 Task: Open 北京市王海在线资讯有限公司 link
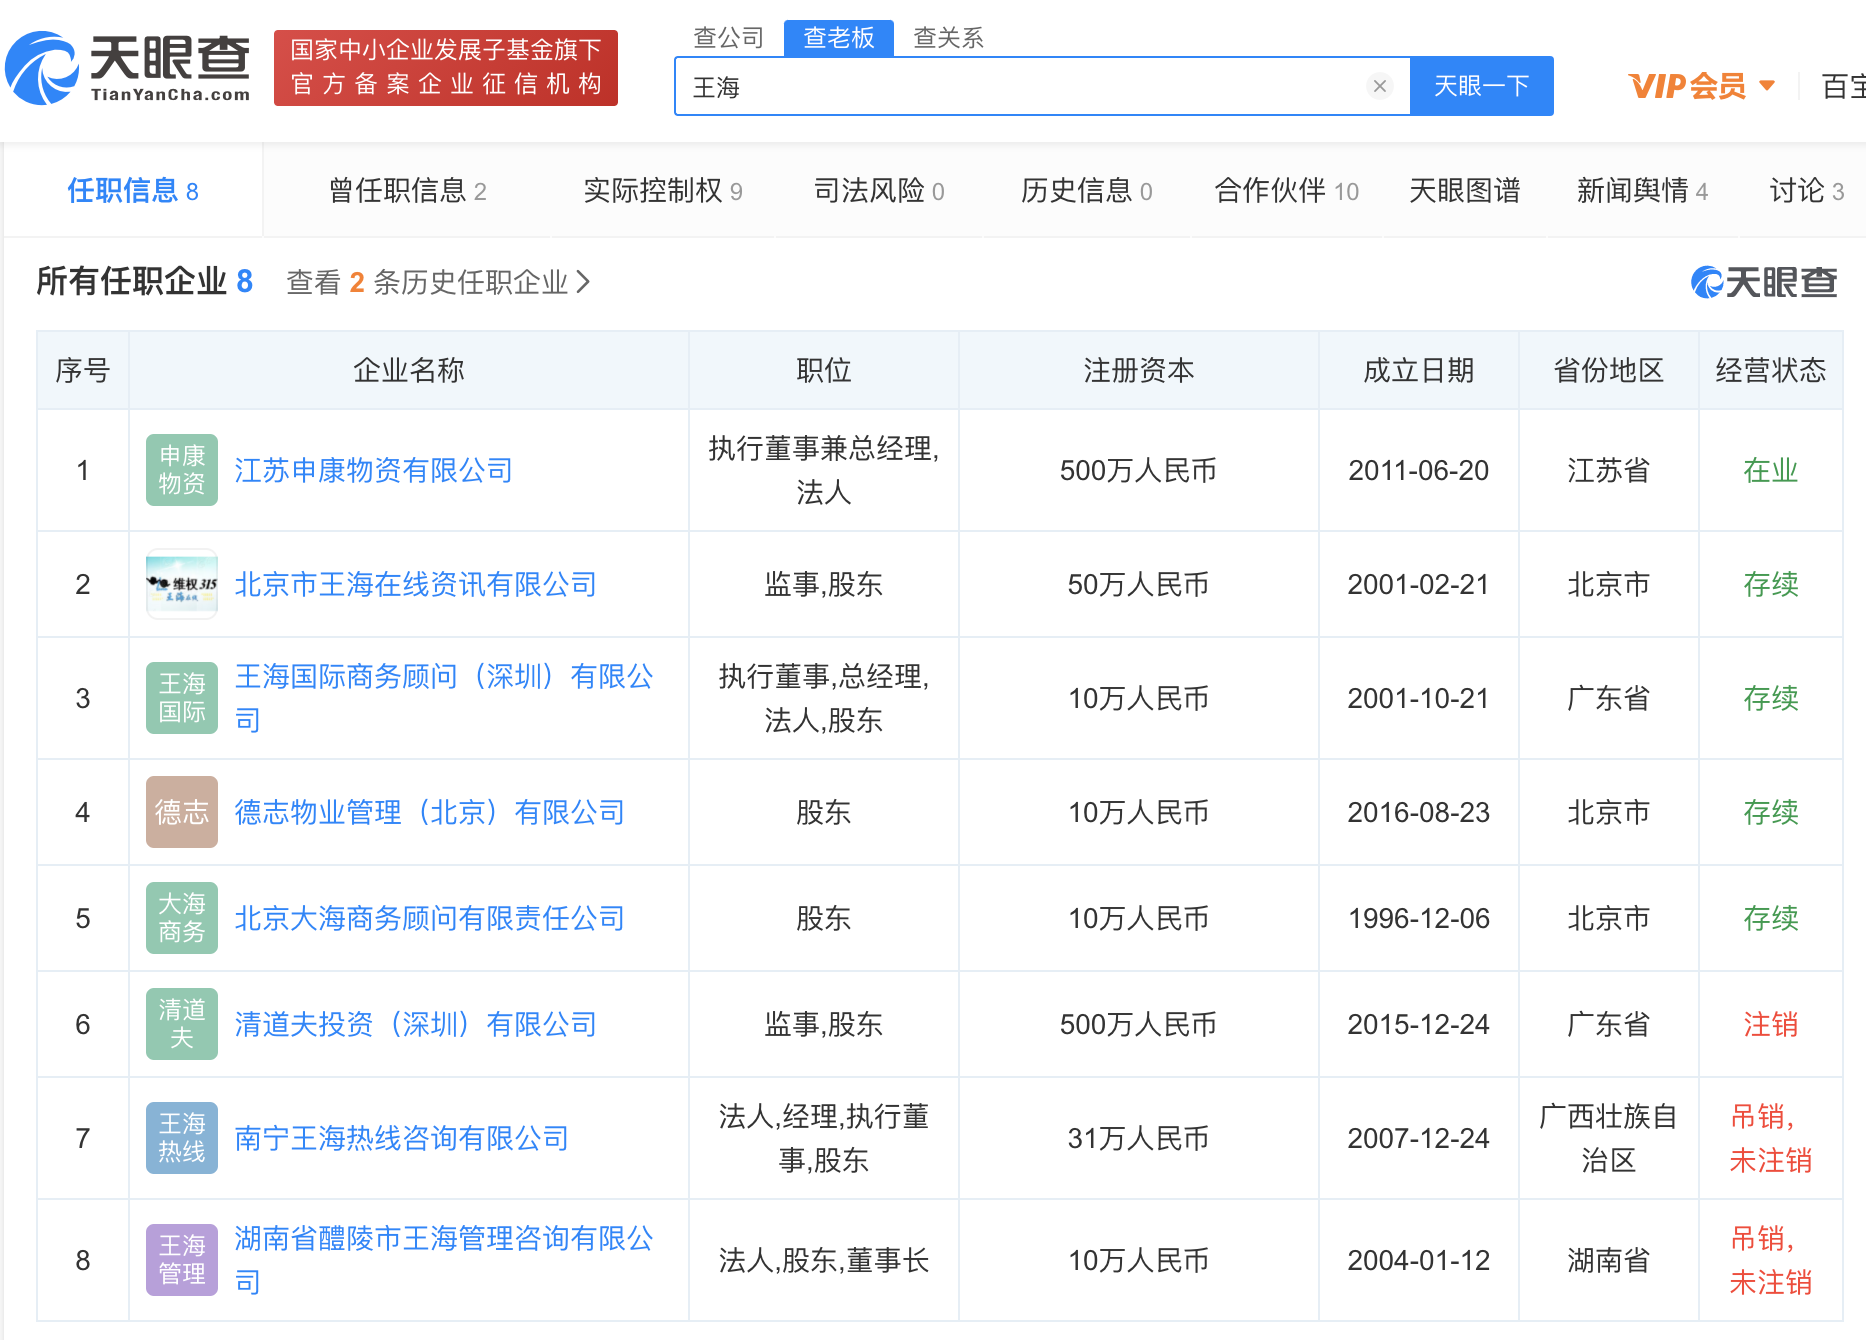(416, 584)
